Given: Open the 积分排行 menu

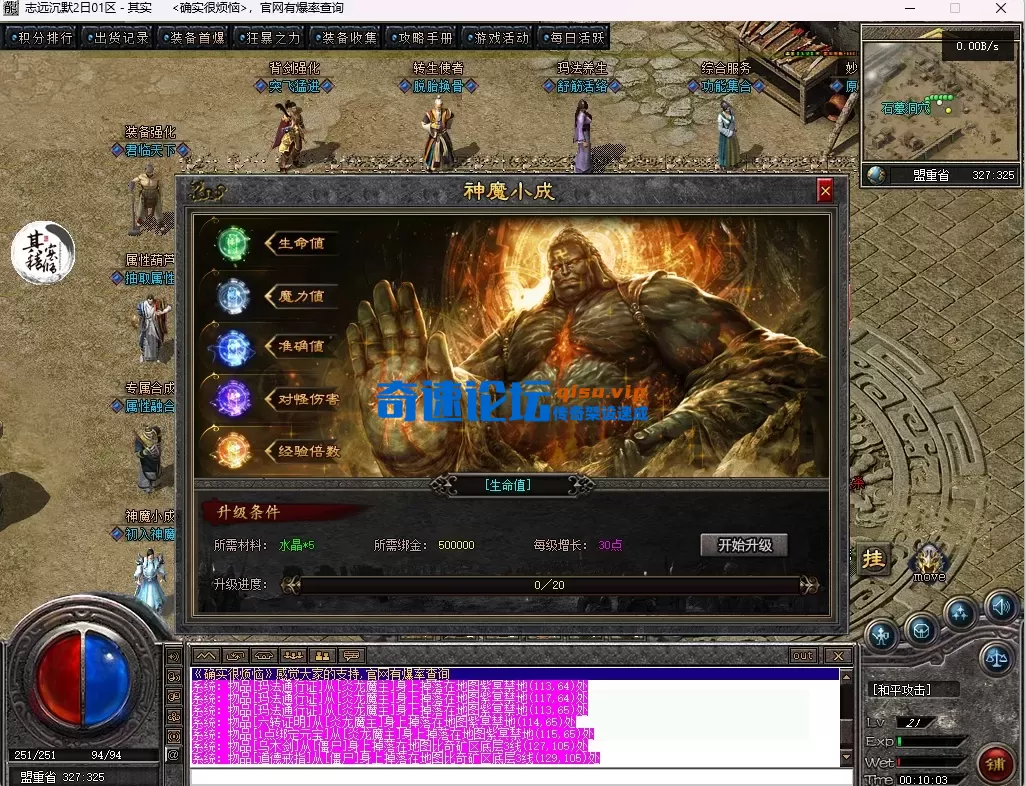Looking at the screenshot, I should coord(41,38).
